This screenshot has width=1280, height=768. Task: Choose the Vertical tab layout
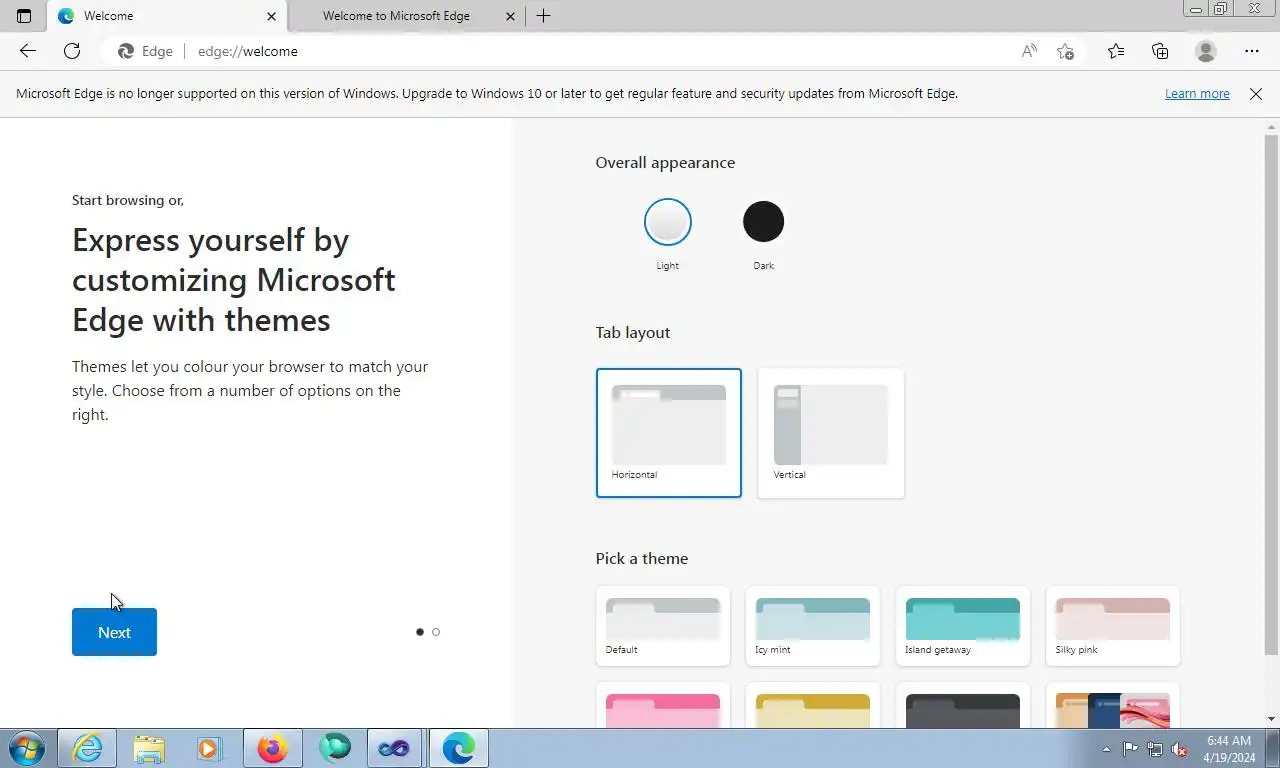pos(831,433)
